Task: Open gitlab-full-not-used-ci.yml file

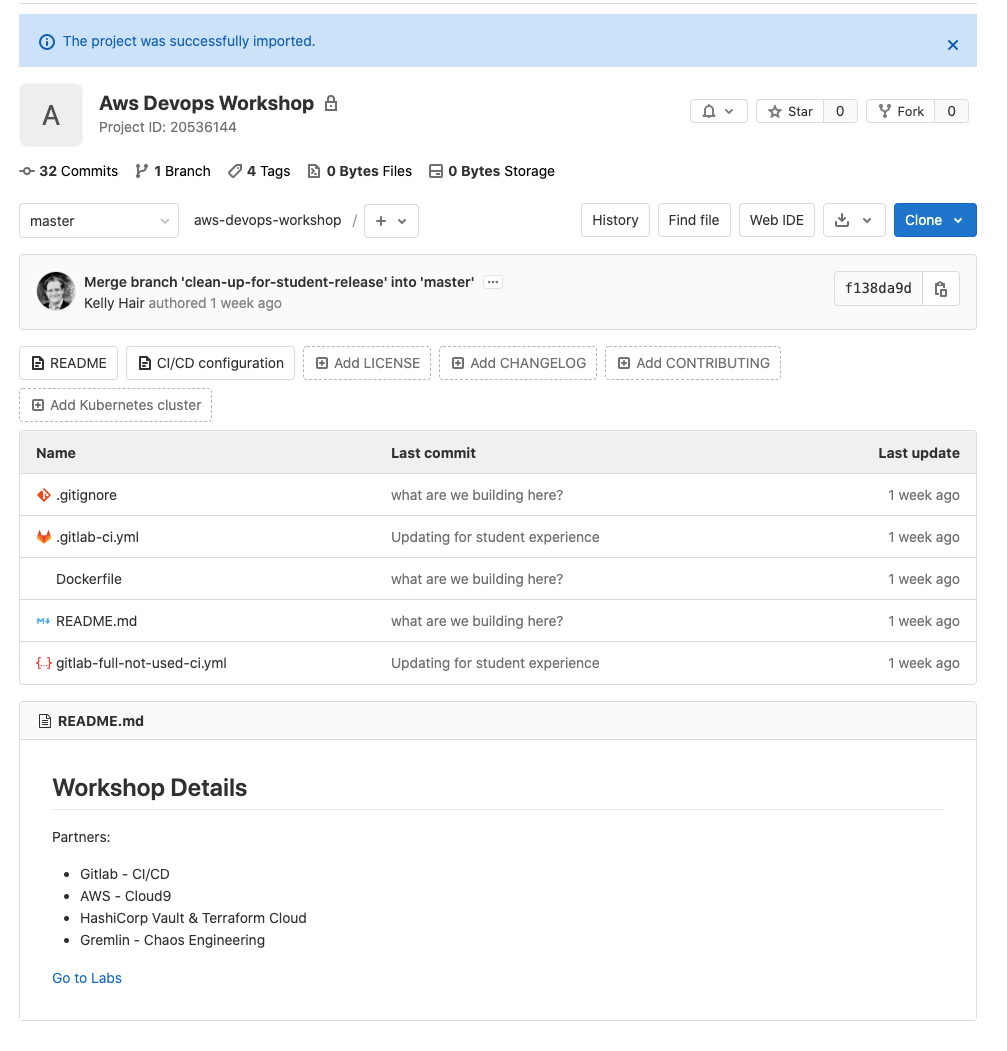Action: point(141,663)
